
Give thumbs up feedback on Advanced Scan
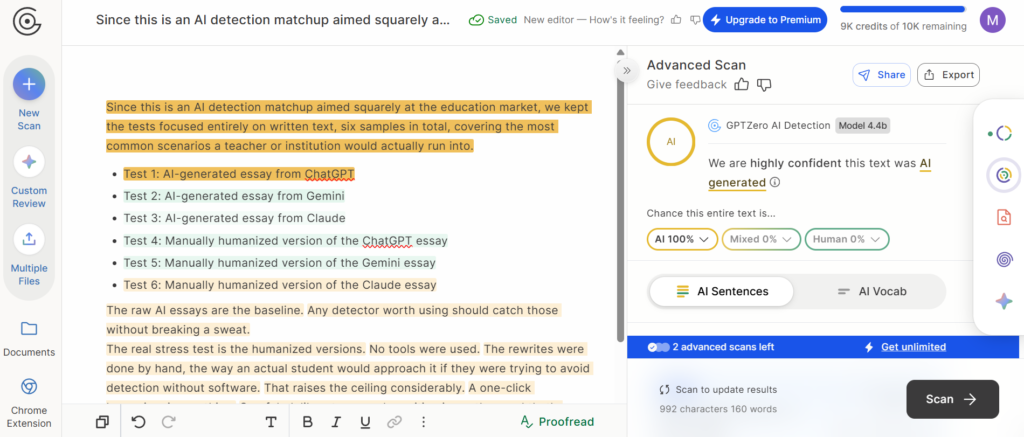742,85
